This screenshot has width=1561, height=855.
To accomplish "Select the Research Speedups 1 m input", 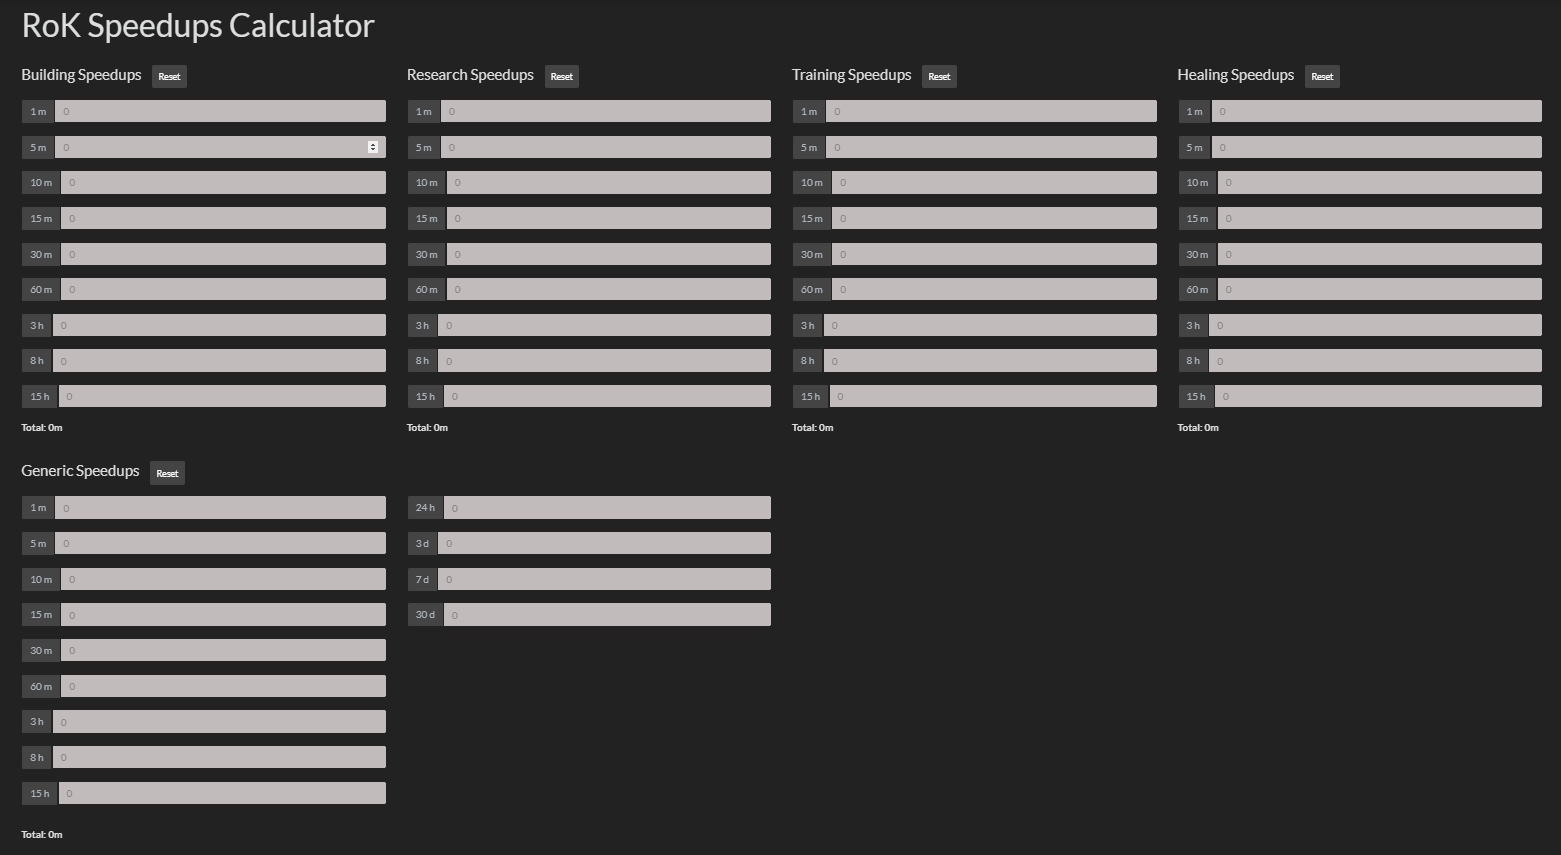I will [606, 111].
